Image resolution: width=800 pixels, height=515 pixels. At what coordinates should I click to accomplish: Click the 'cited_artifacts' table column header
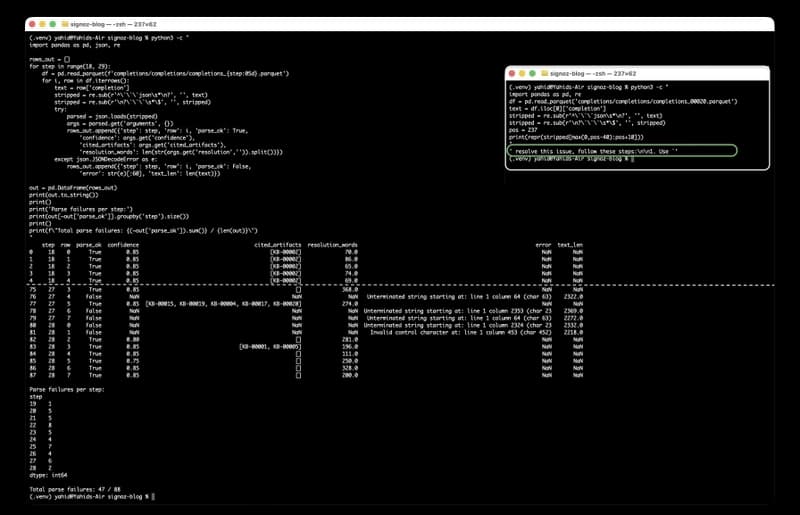tap(278, 245)
